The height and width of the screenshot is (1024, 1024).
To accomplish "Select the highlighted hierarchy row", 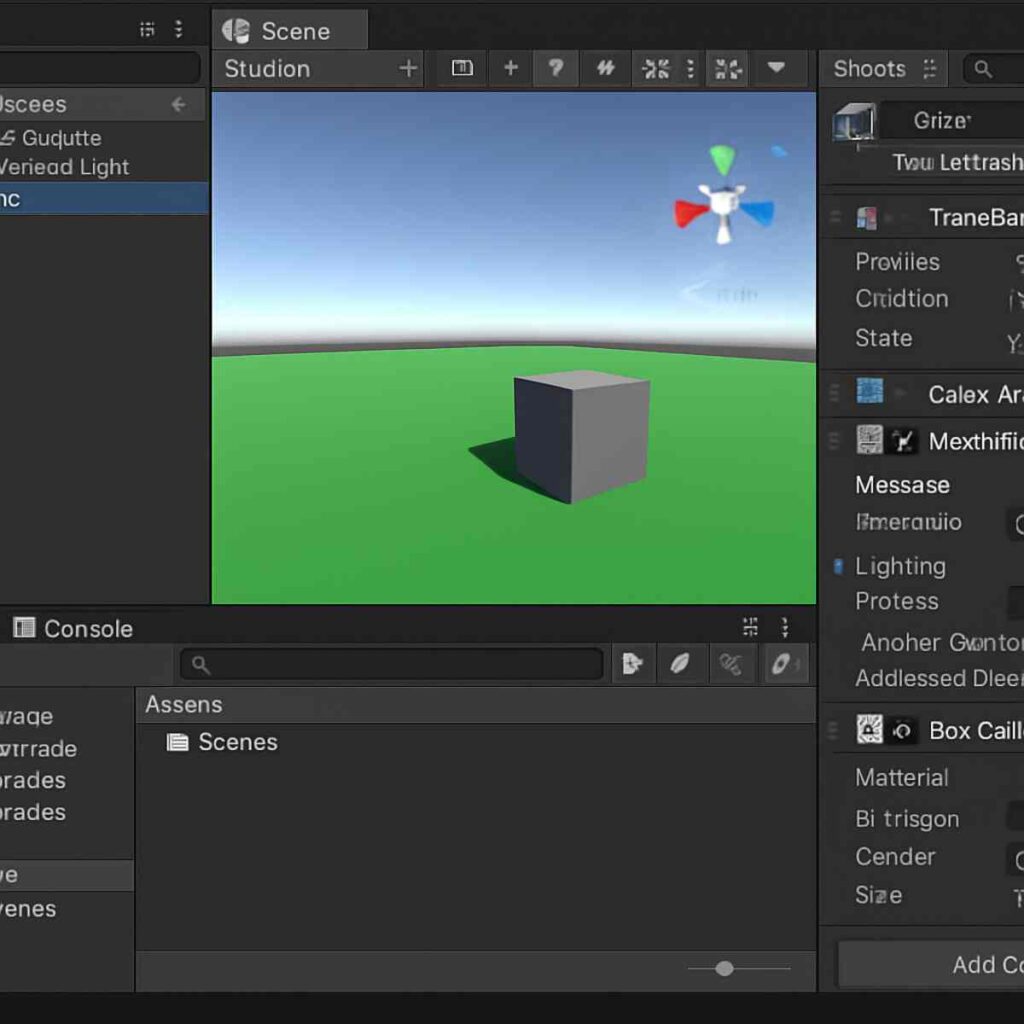I will [104, 199].
